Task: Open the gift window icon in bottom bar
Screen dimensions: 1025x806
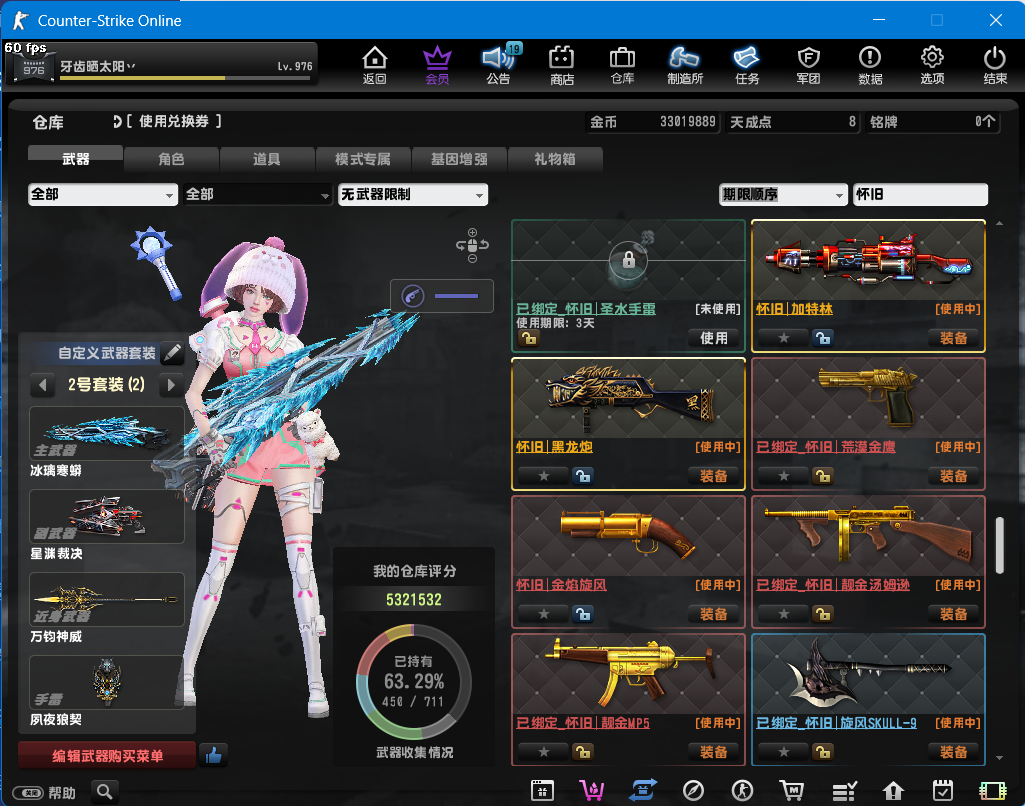Action: 543,791
